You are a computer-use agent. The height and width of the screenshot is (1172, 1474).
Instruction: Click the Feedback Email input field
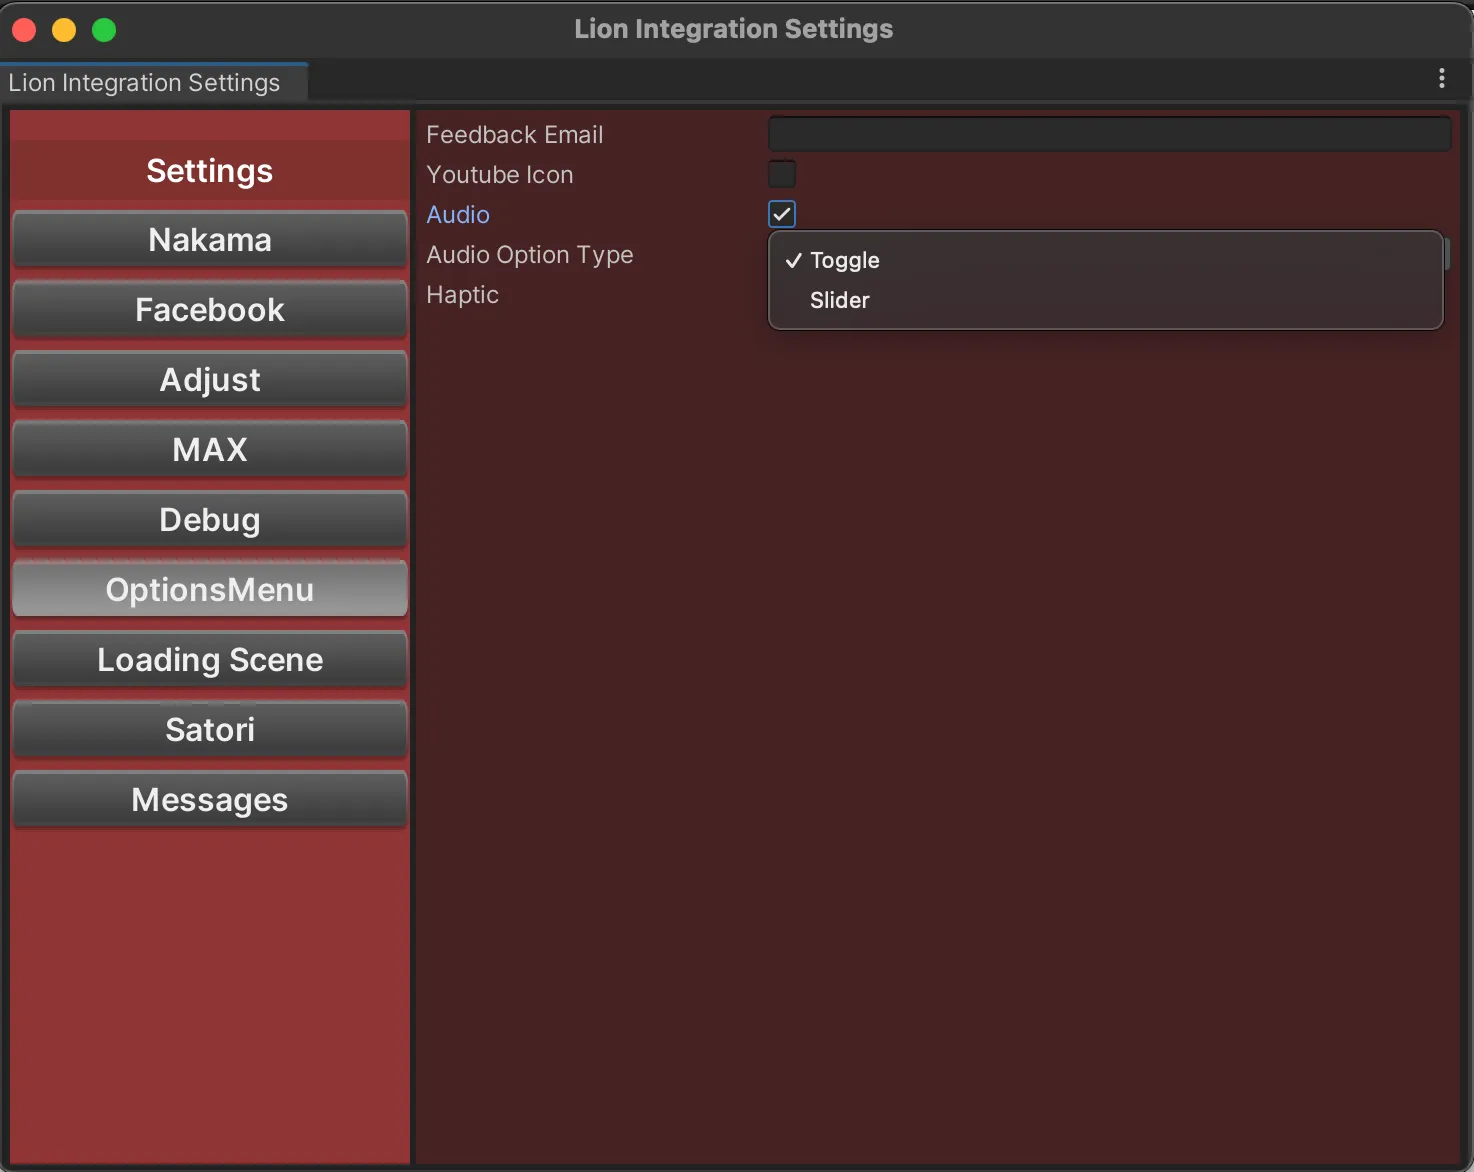[x=1109, y=134]
